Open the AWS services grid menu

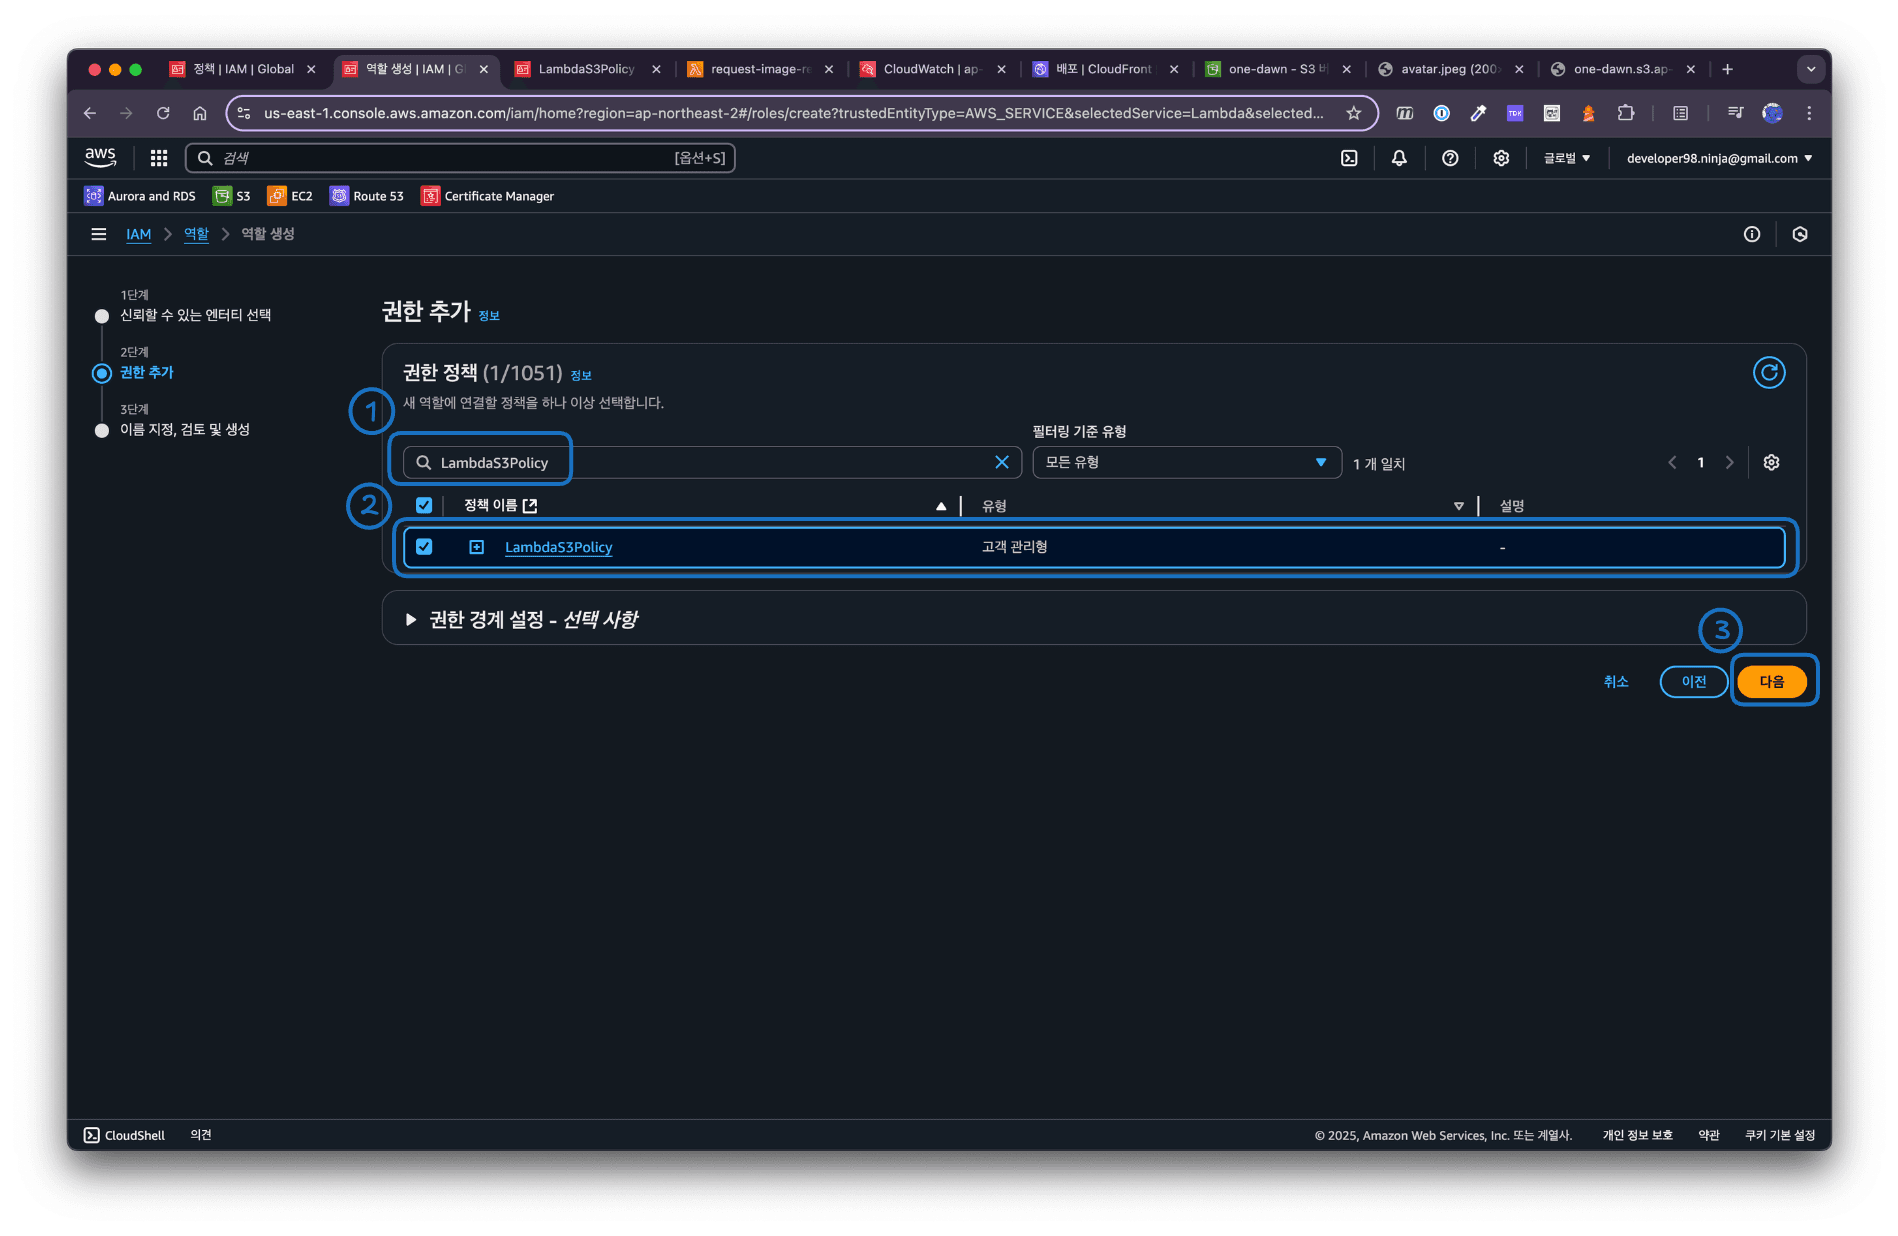[159, 158]
